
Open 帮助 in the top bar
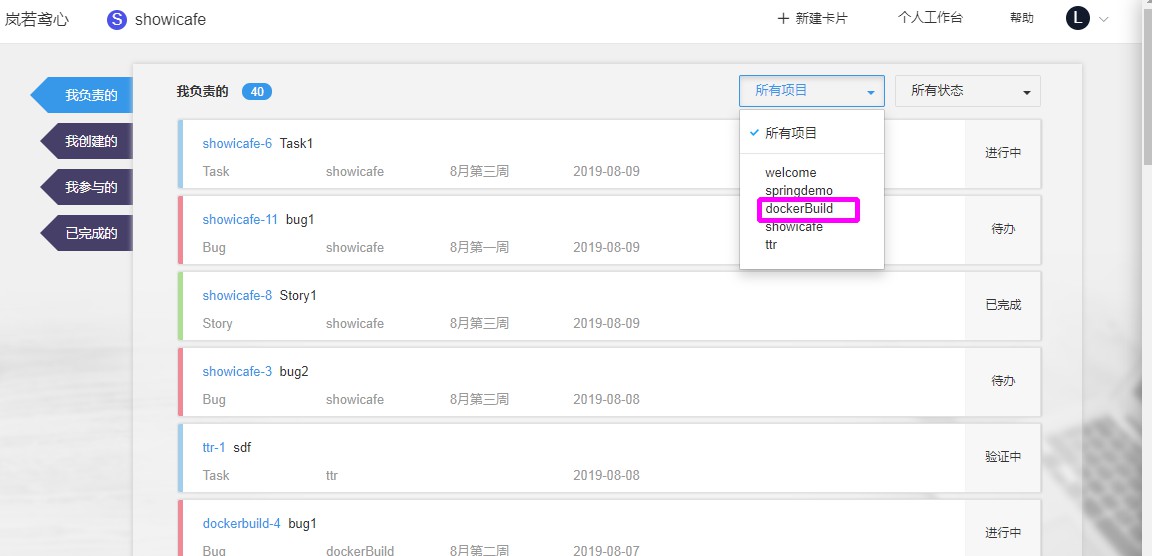(x=1021, y=18)
